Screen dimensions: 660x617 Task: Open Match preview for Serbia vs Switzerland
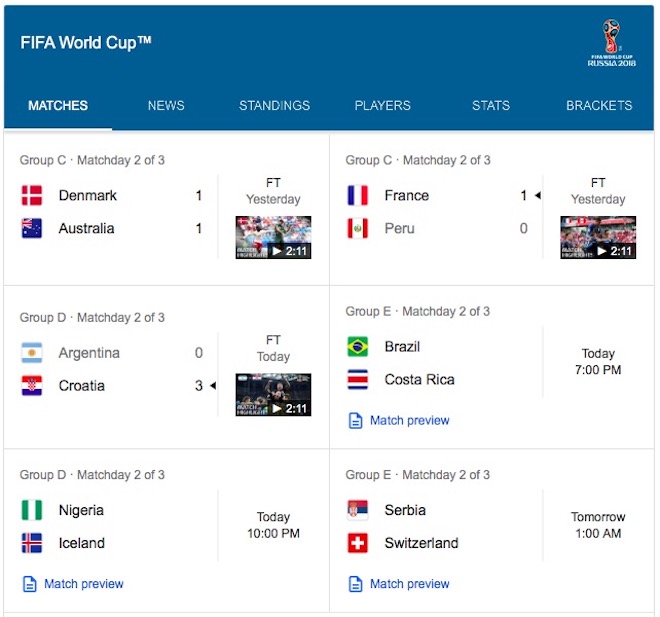tap(399, 584)
